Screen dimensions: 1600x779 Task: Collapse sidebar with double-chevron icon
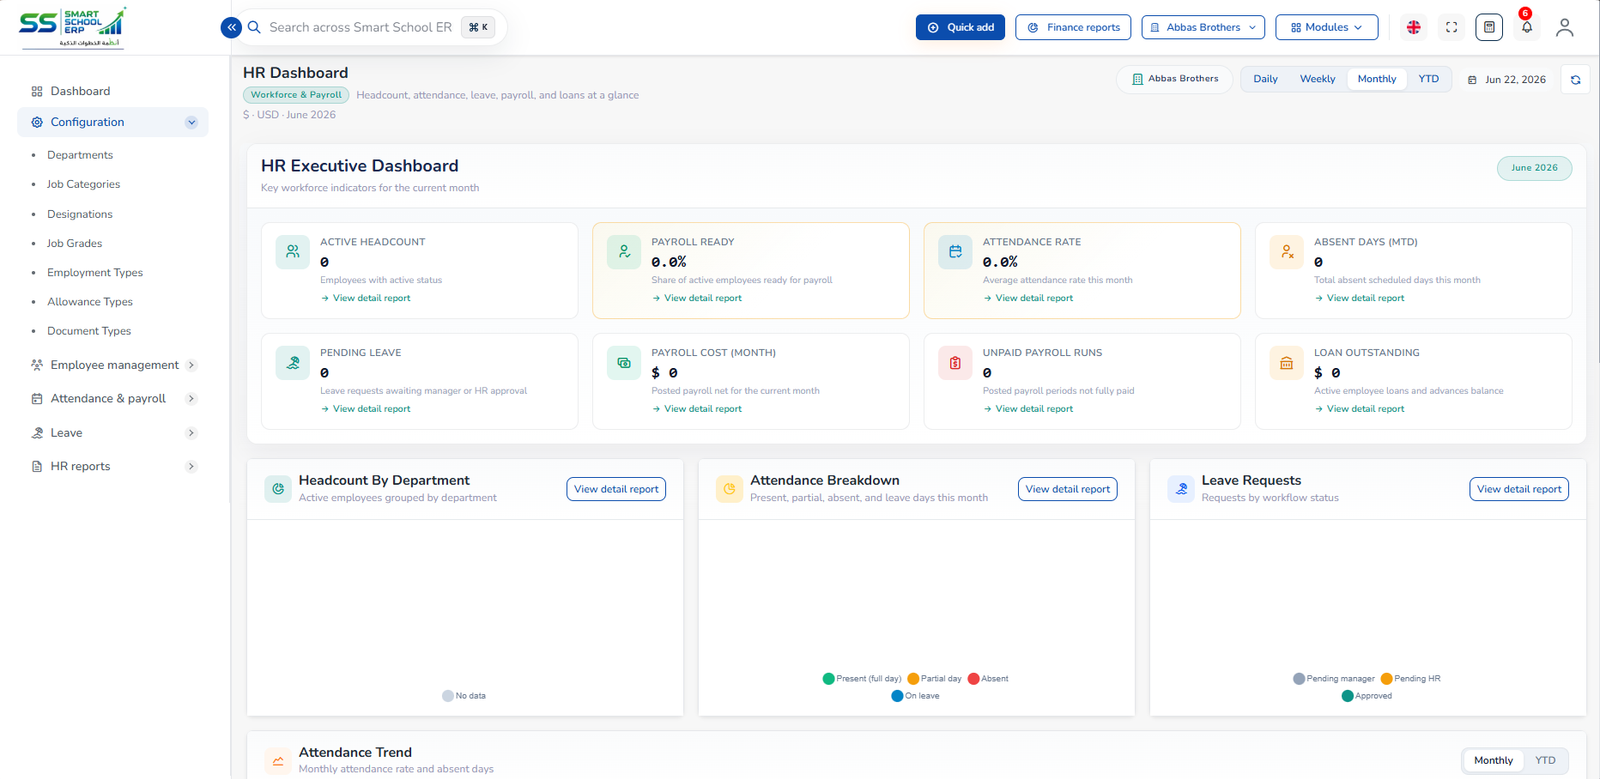(231, 27)
